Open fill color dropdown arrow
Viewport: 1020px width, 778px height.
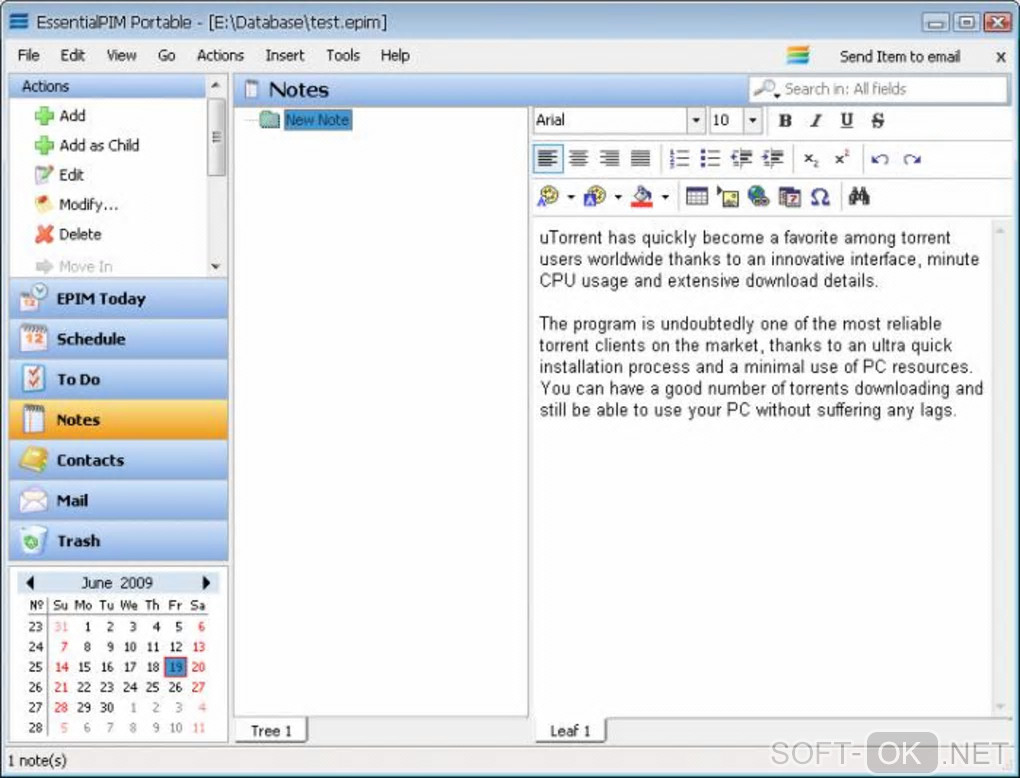[665, 196]
